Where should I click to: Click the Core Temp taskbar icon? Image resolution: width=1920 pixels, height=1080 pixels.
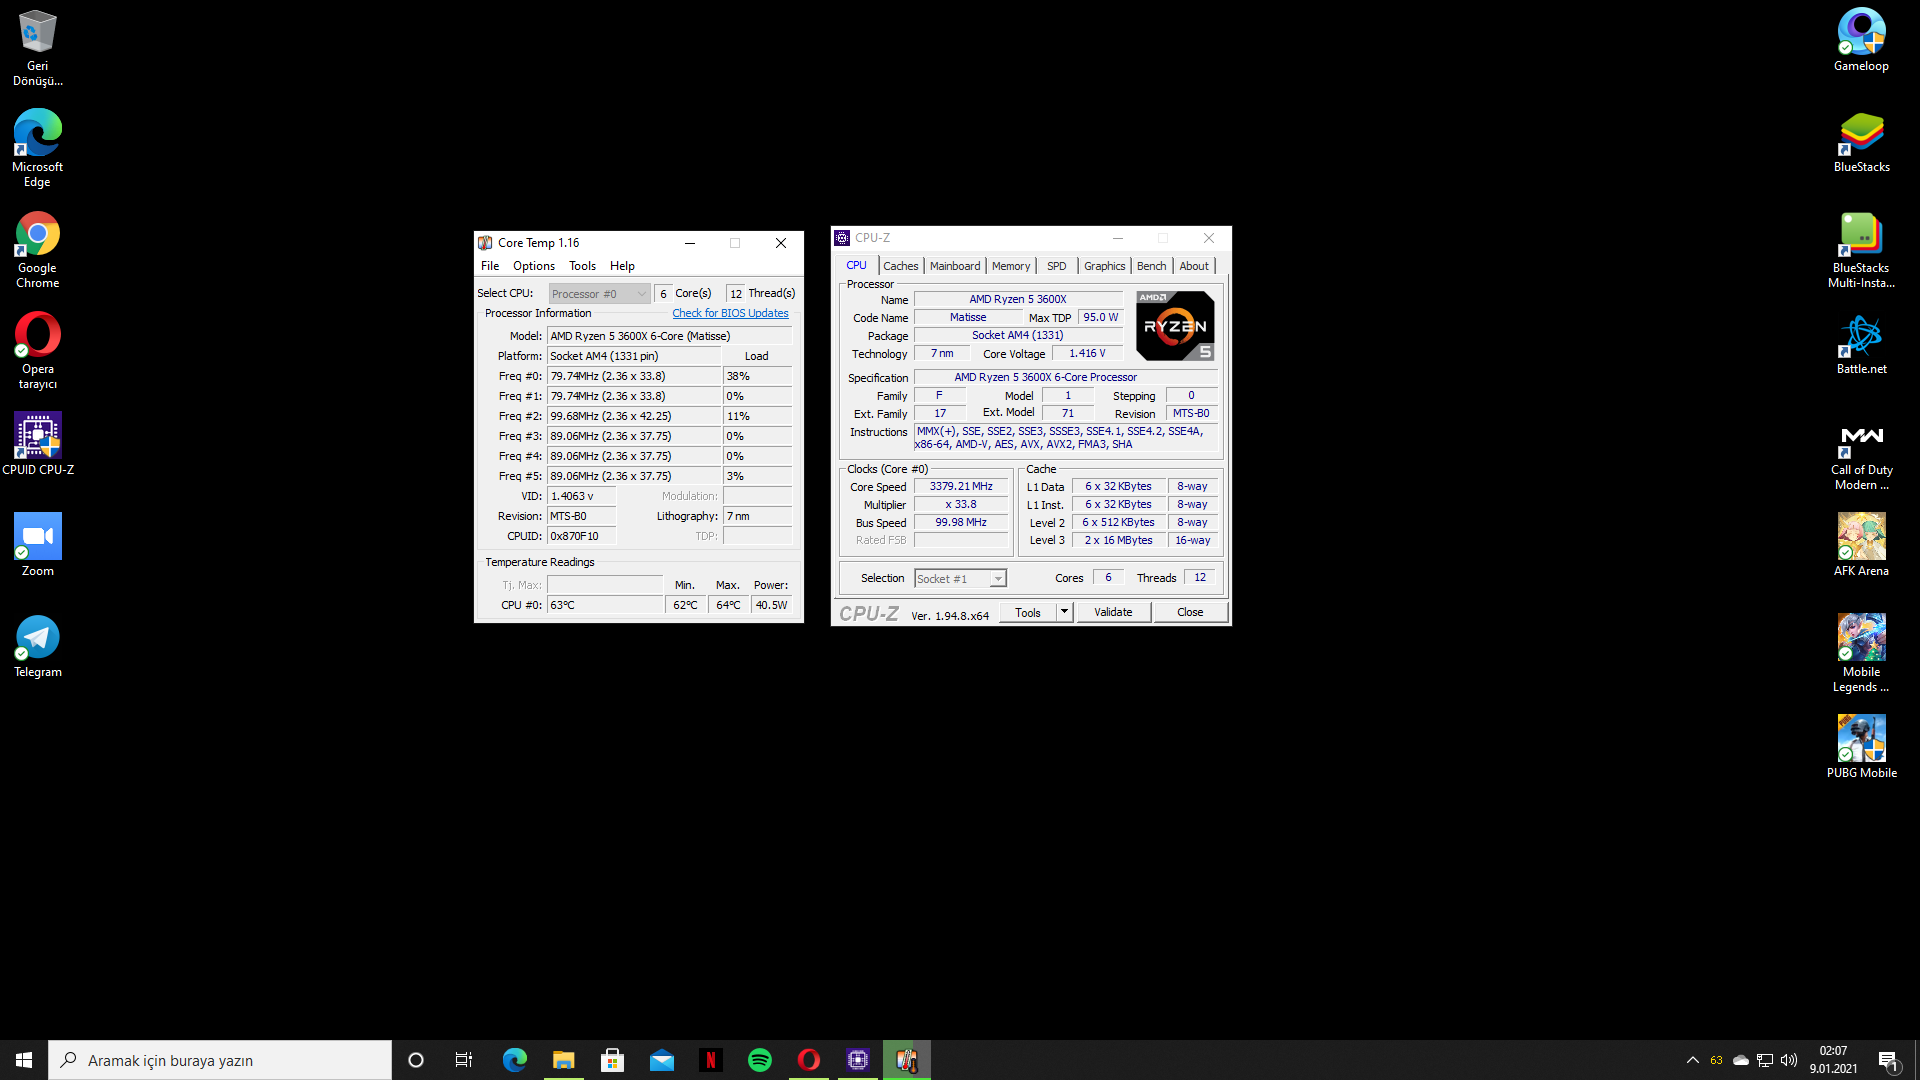click(907, 1060)
